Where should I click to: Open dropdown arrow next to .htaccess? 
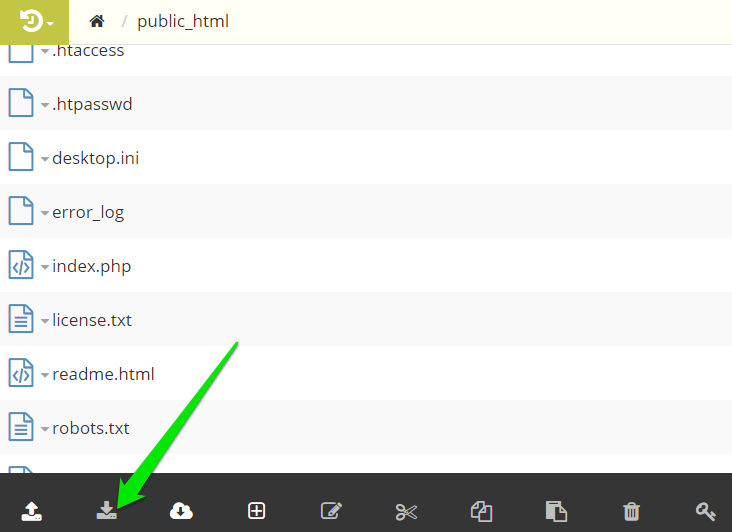[45, 51]
